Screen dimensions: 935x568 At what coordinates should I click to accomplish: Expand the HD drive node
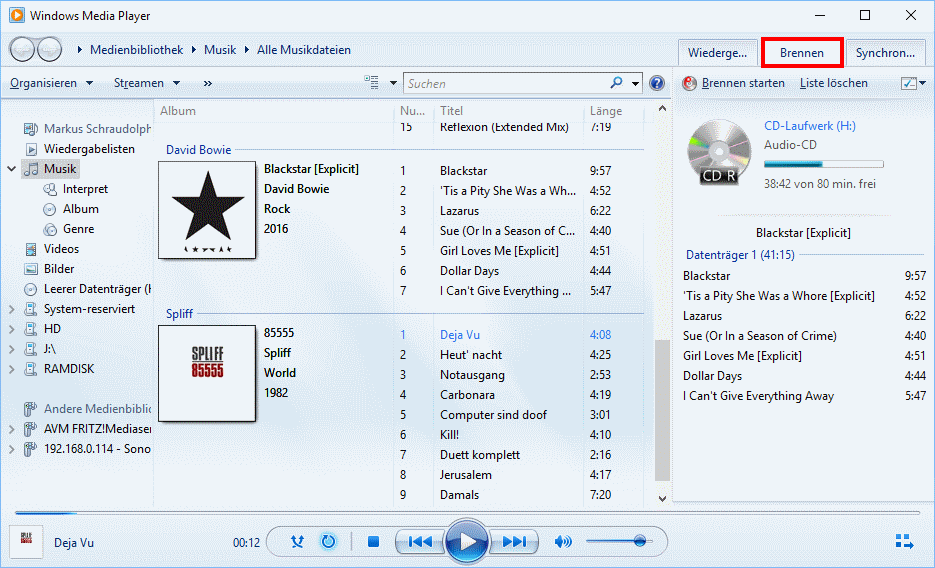click(11, 329)
